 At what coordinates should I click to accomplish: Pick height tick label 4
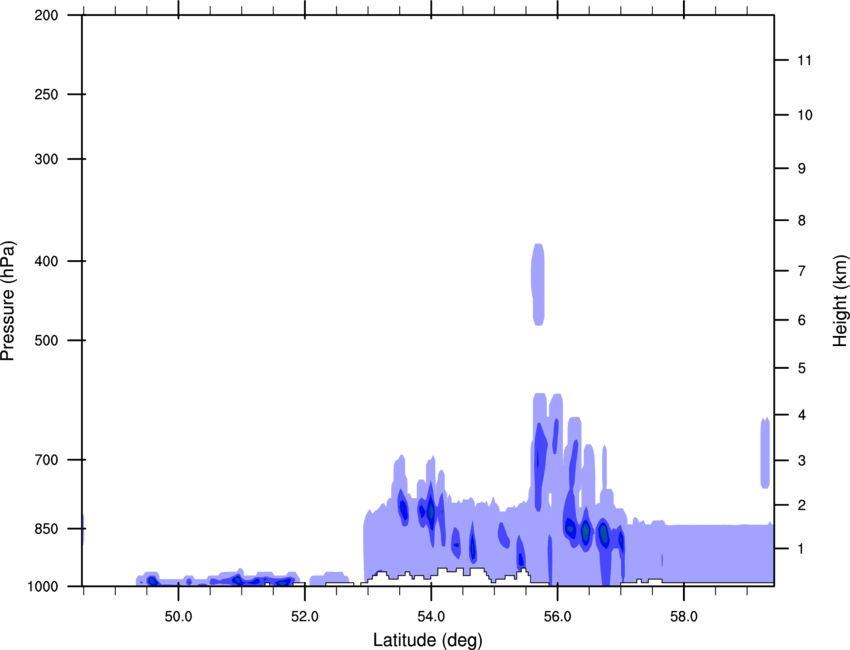coord(802,415)
